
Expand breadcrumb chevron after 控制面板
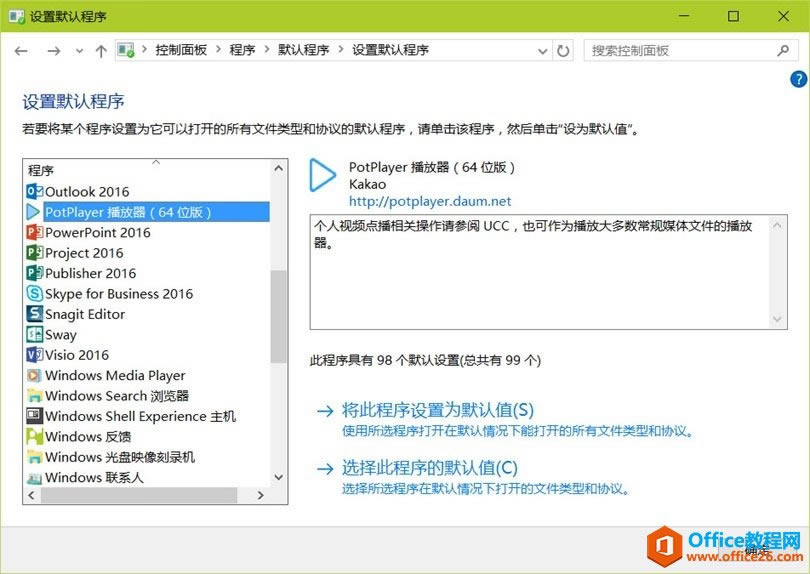(218, 50)
